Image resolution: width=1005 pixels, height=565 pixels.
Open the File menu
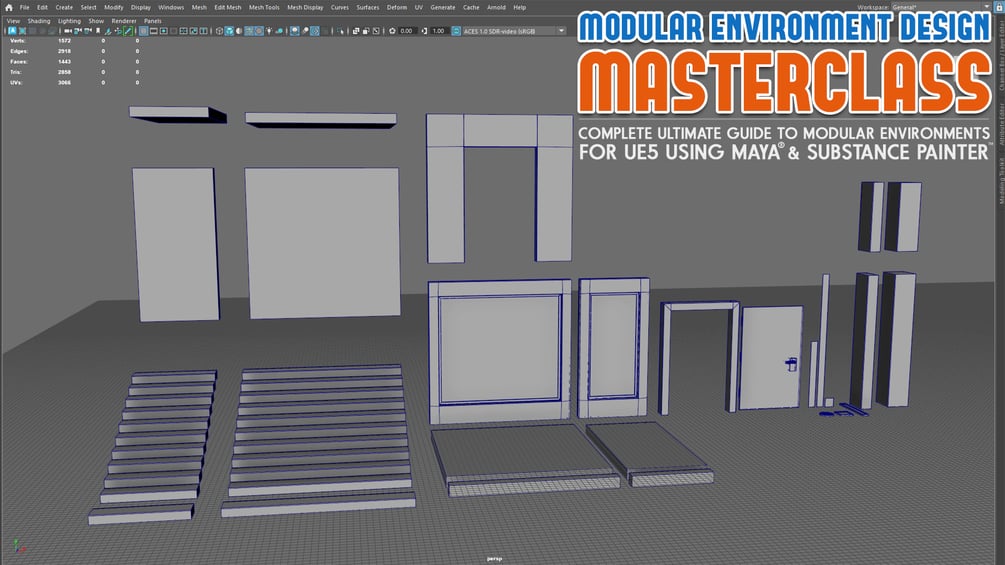24,8
